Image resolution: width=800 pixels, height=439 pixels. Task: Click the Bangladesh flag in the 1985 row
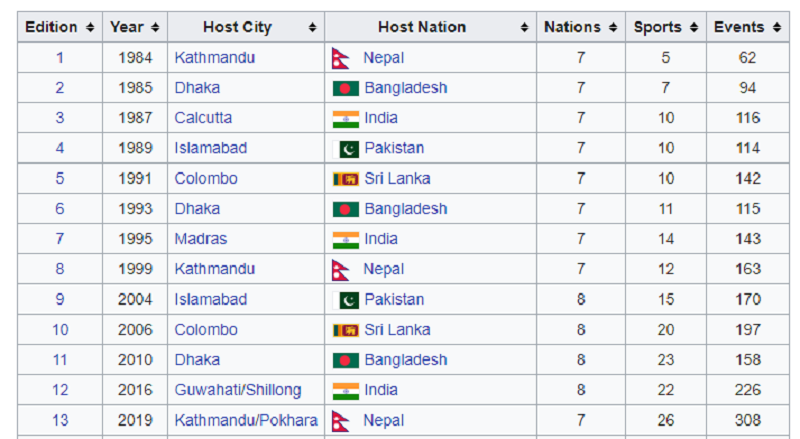pos(345,88)
